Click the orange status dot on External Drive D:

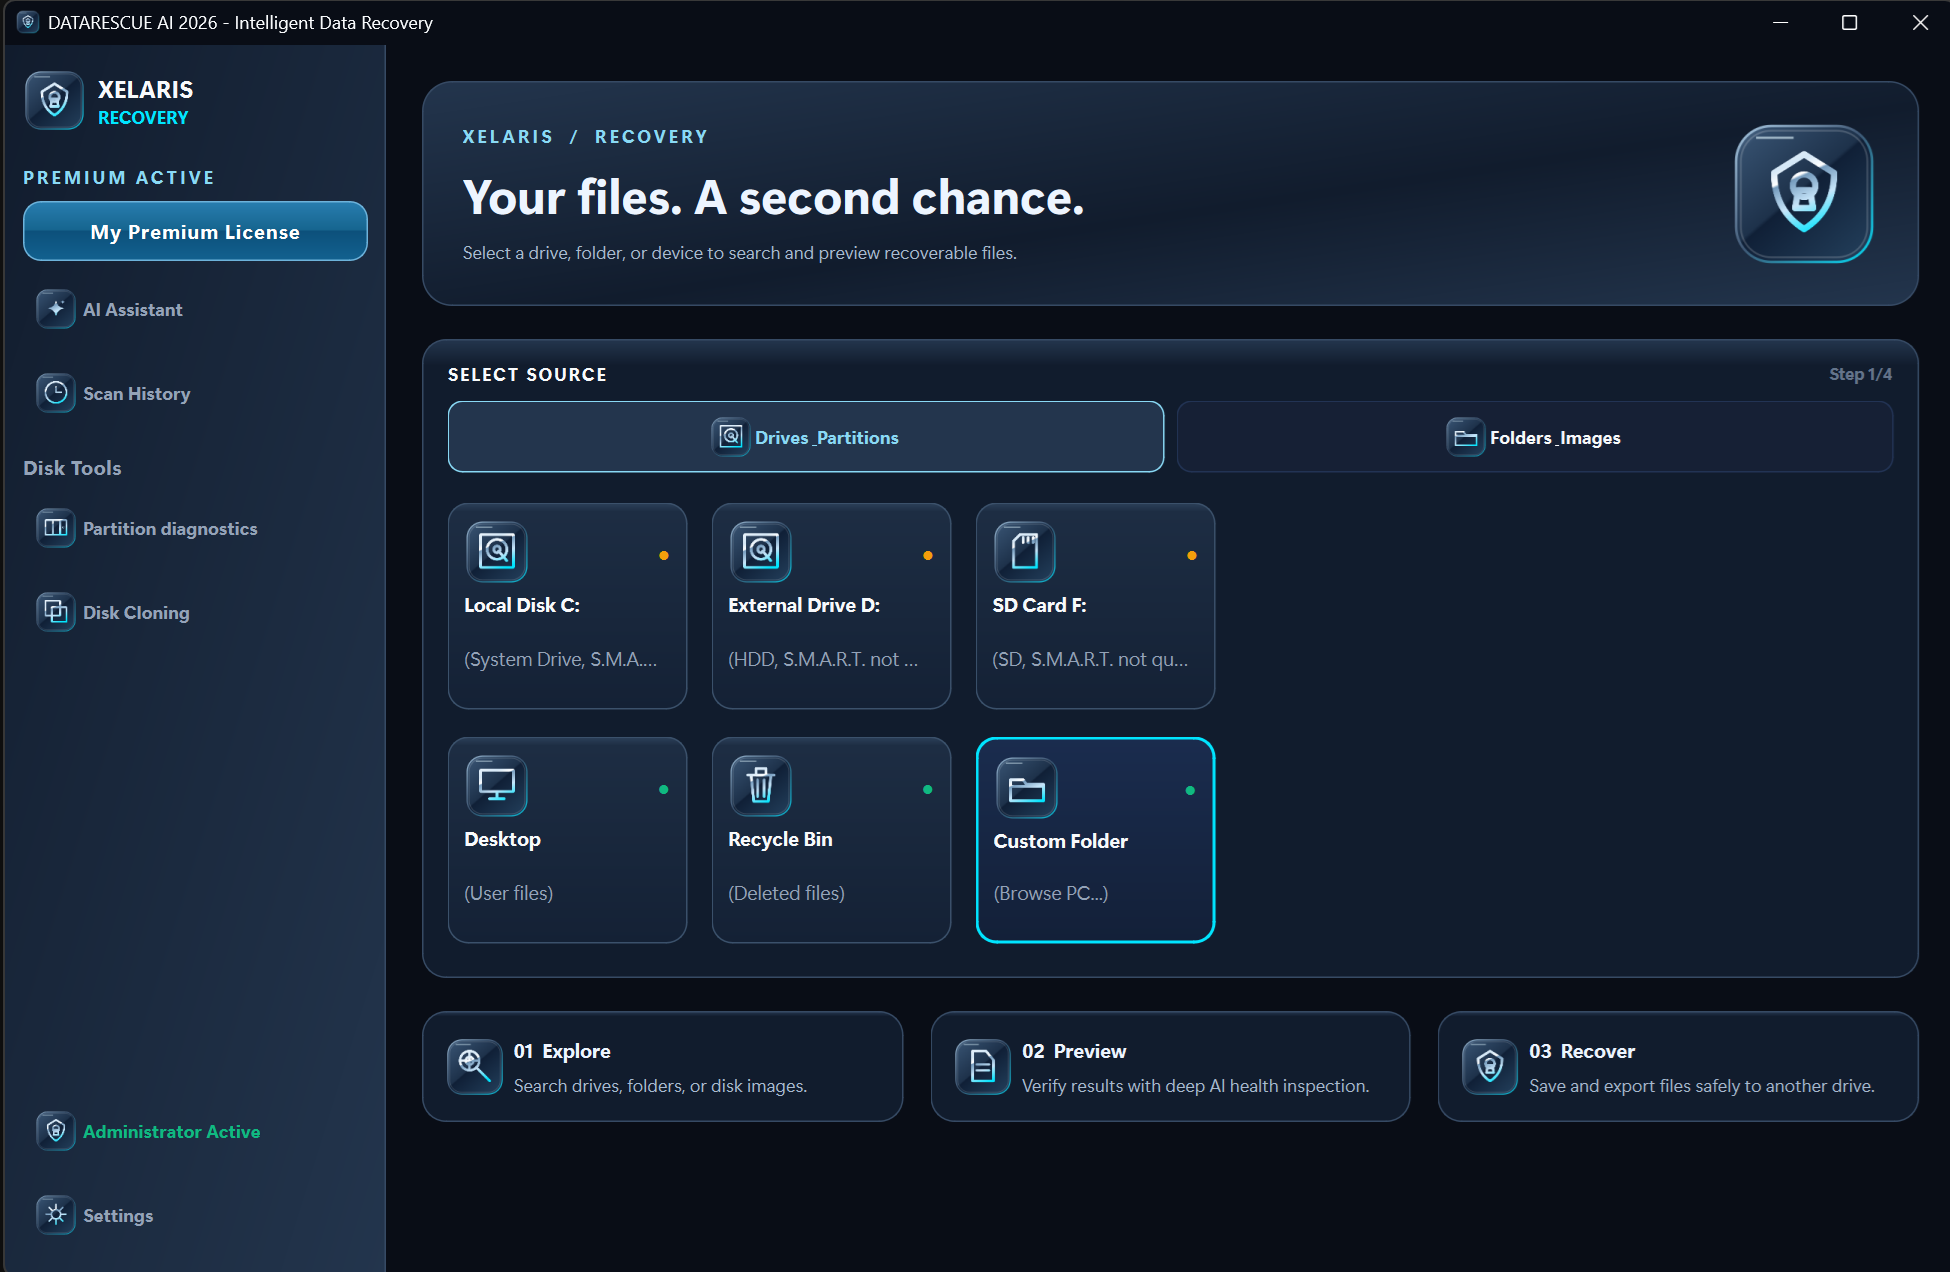coord(928,555)
